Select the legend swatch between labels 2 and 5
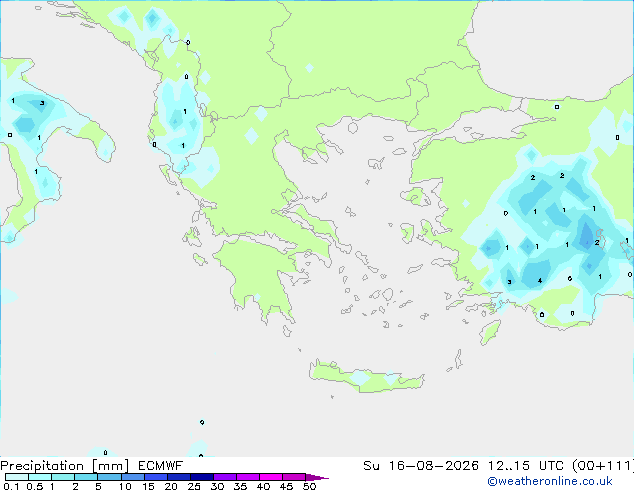The image size is (634, 490). (x=86, y=477)
